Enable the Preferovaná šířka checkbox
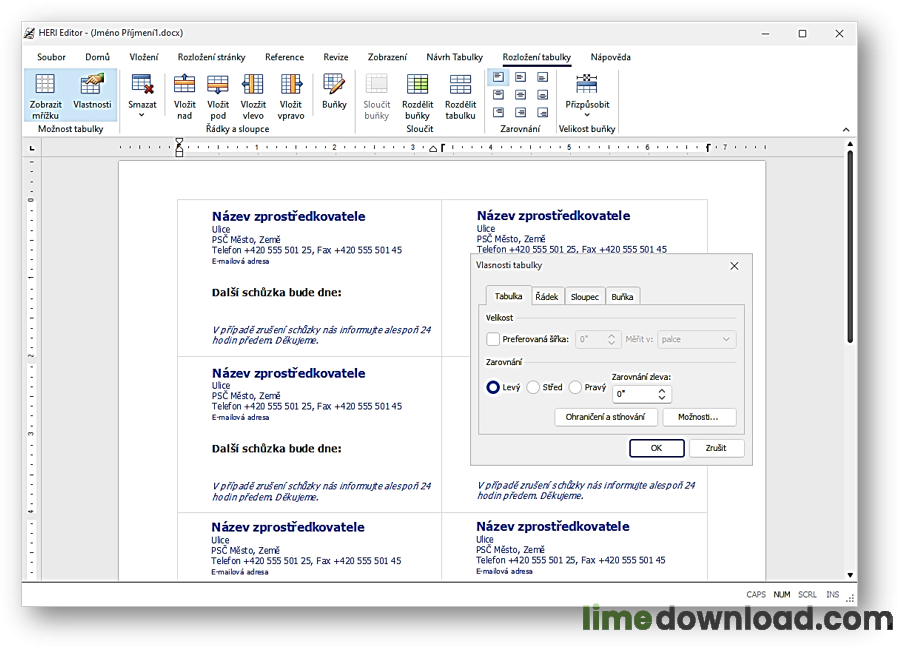Image resolution: width=900 pixels, height=649 pixels. tap(494, 339)
